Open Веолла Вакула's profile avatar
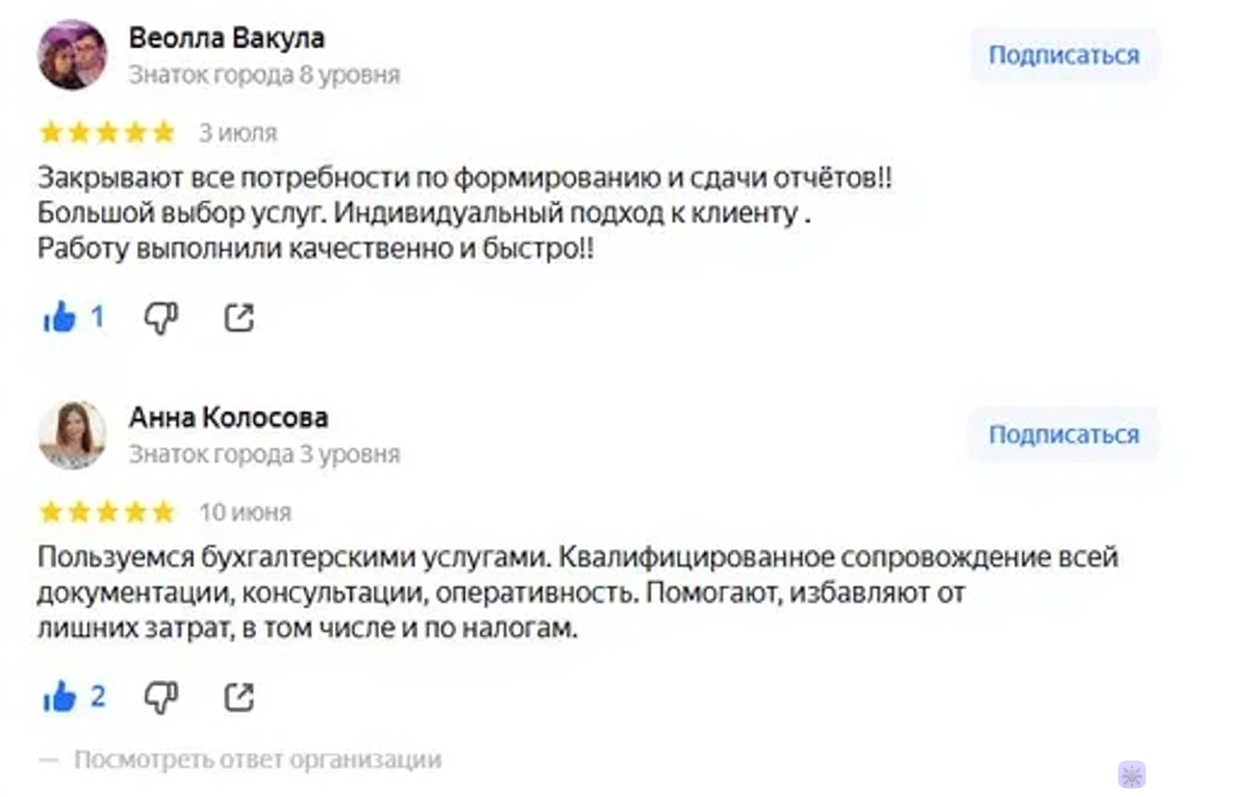The height and width of the screenshot is (797, 1248). point(72,55)
